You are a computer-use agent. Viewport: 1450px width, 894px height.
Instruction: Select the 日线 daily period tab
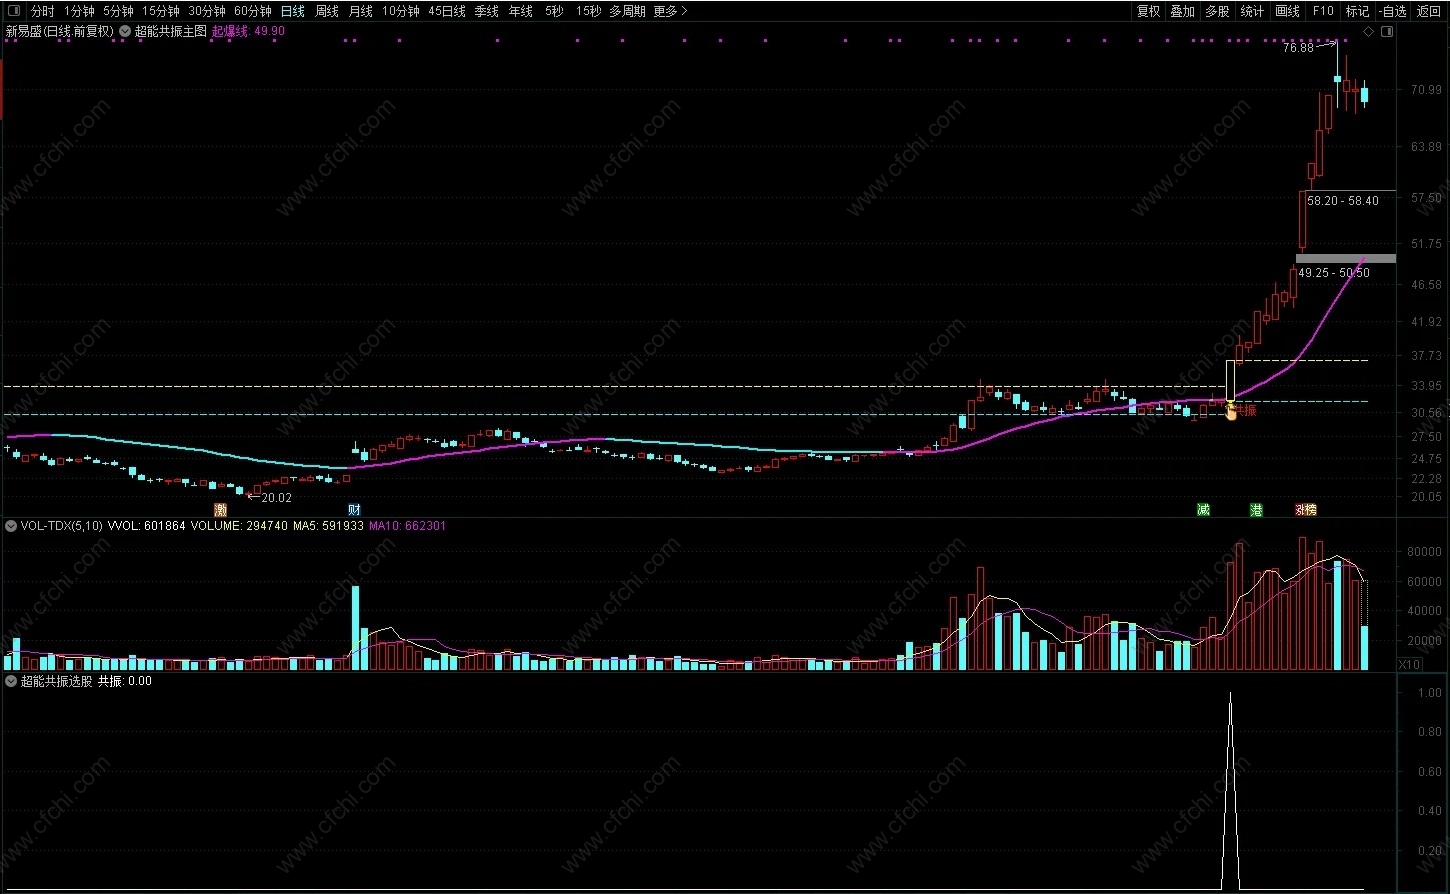[x=292, y=12]
